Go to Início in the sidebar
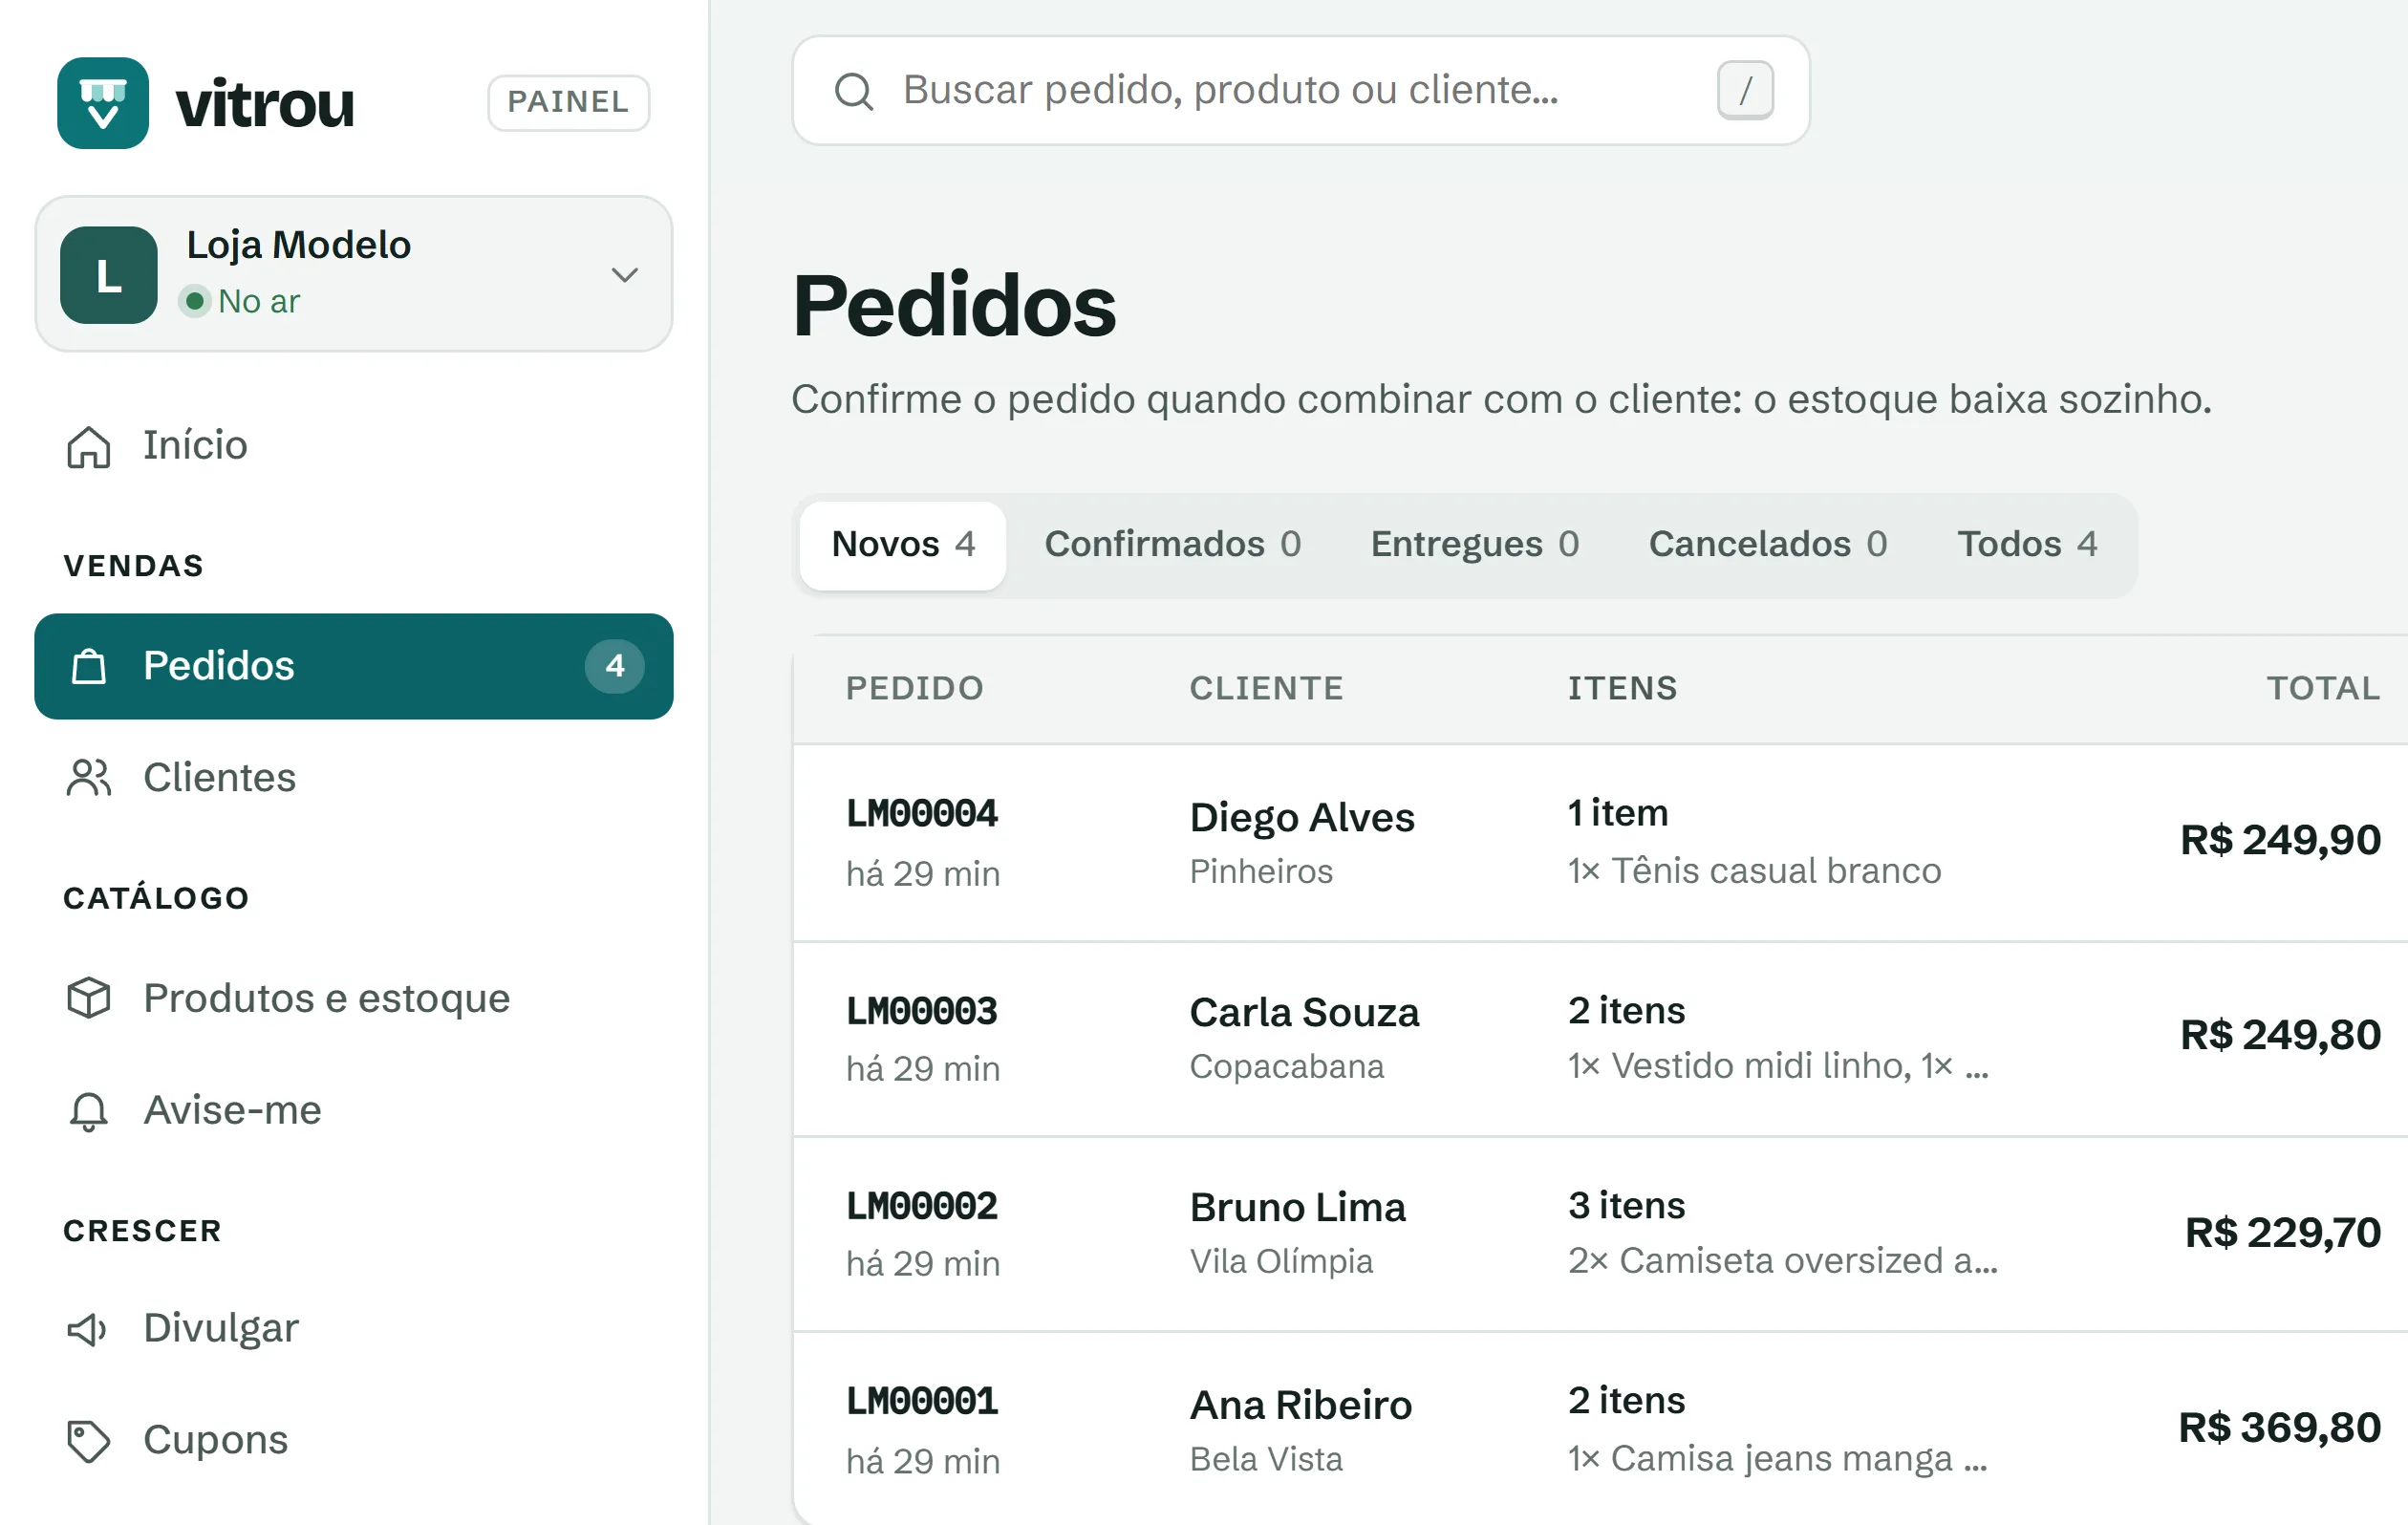Screen dimensions: 2408x1525 pos(353,446)
